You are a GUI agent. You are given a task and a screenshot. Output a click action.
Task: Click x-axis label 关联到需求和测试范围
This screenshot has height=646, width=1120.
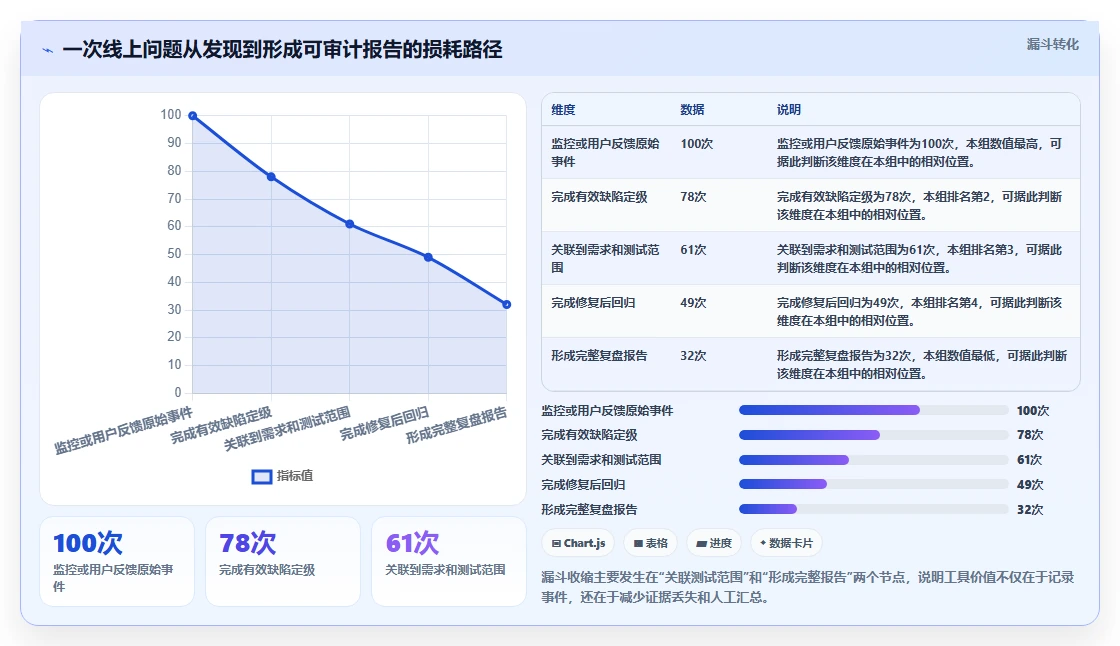pyautogui.click(x=287, y=428)
